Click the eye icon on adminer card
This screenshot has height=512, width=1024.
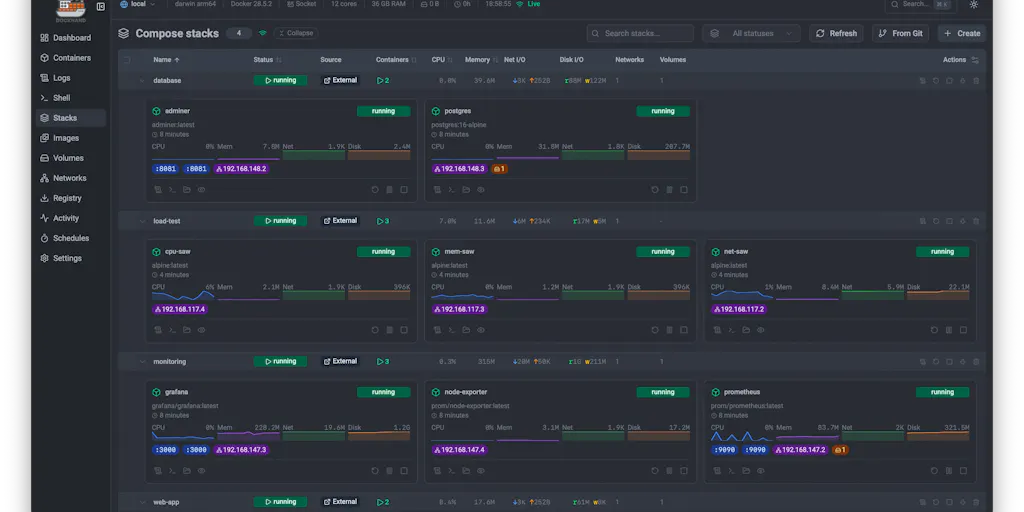click(x=201, y=190)
